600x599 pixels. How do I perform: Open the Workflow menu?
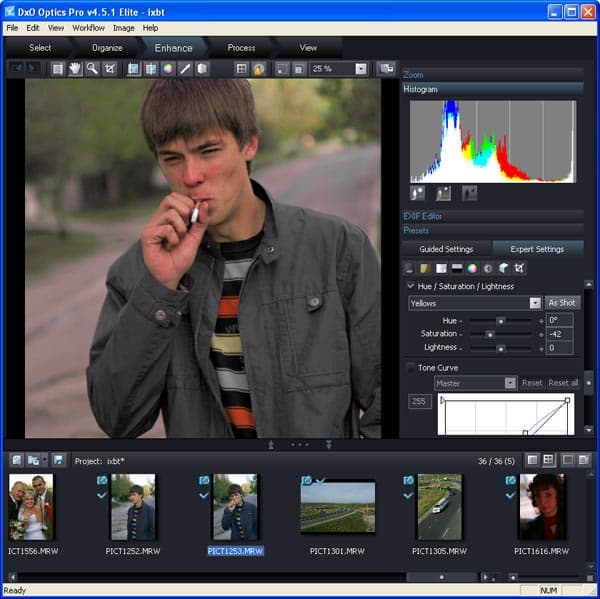[x=88, y=28]
